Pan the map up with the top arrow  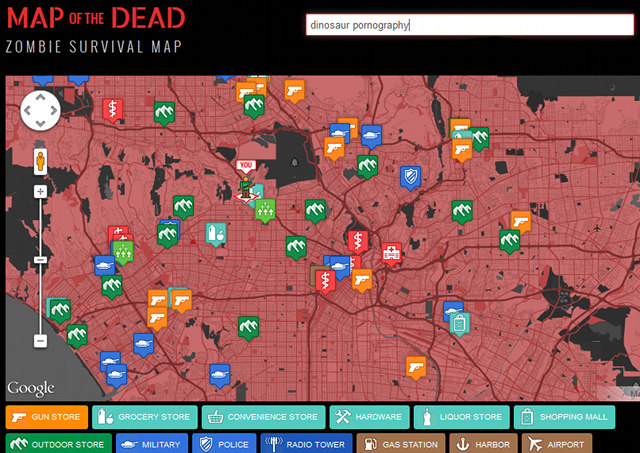[x=40, y=96]
